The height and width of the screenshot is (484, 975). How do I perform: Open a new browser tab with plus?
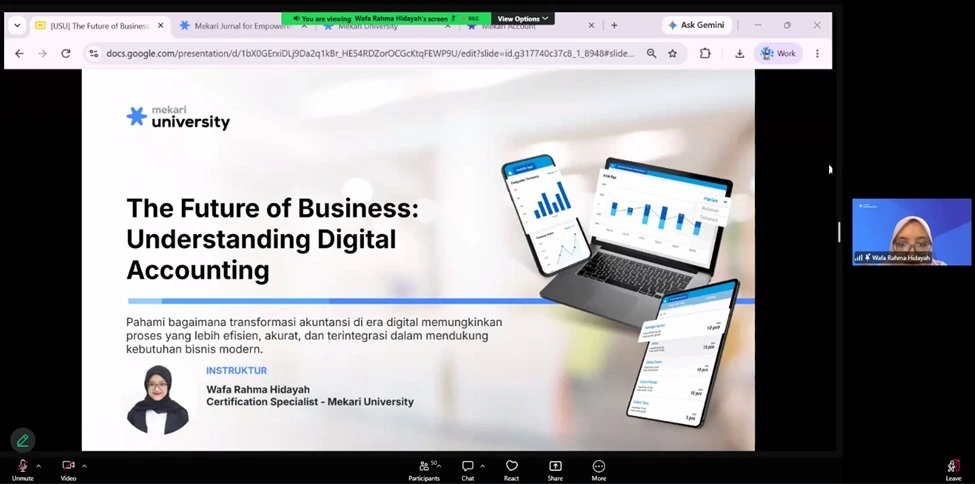tap(614, 26)
